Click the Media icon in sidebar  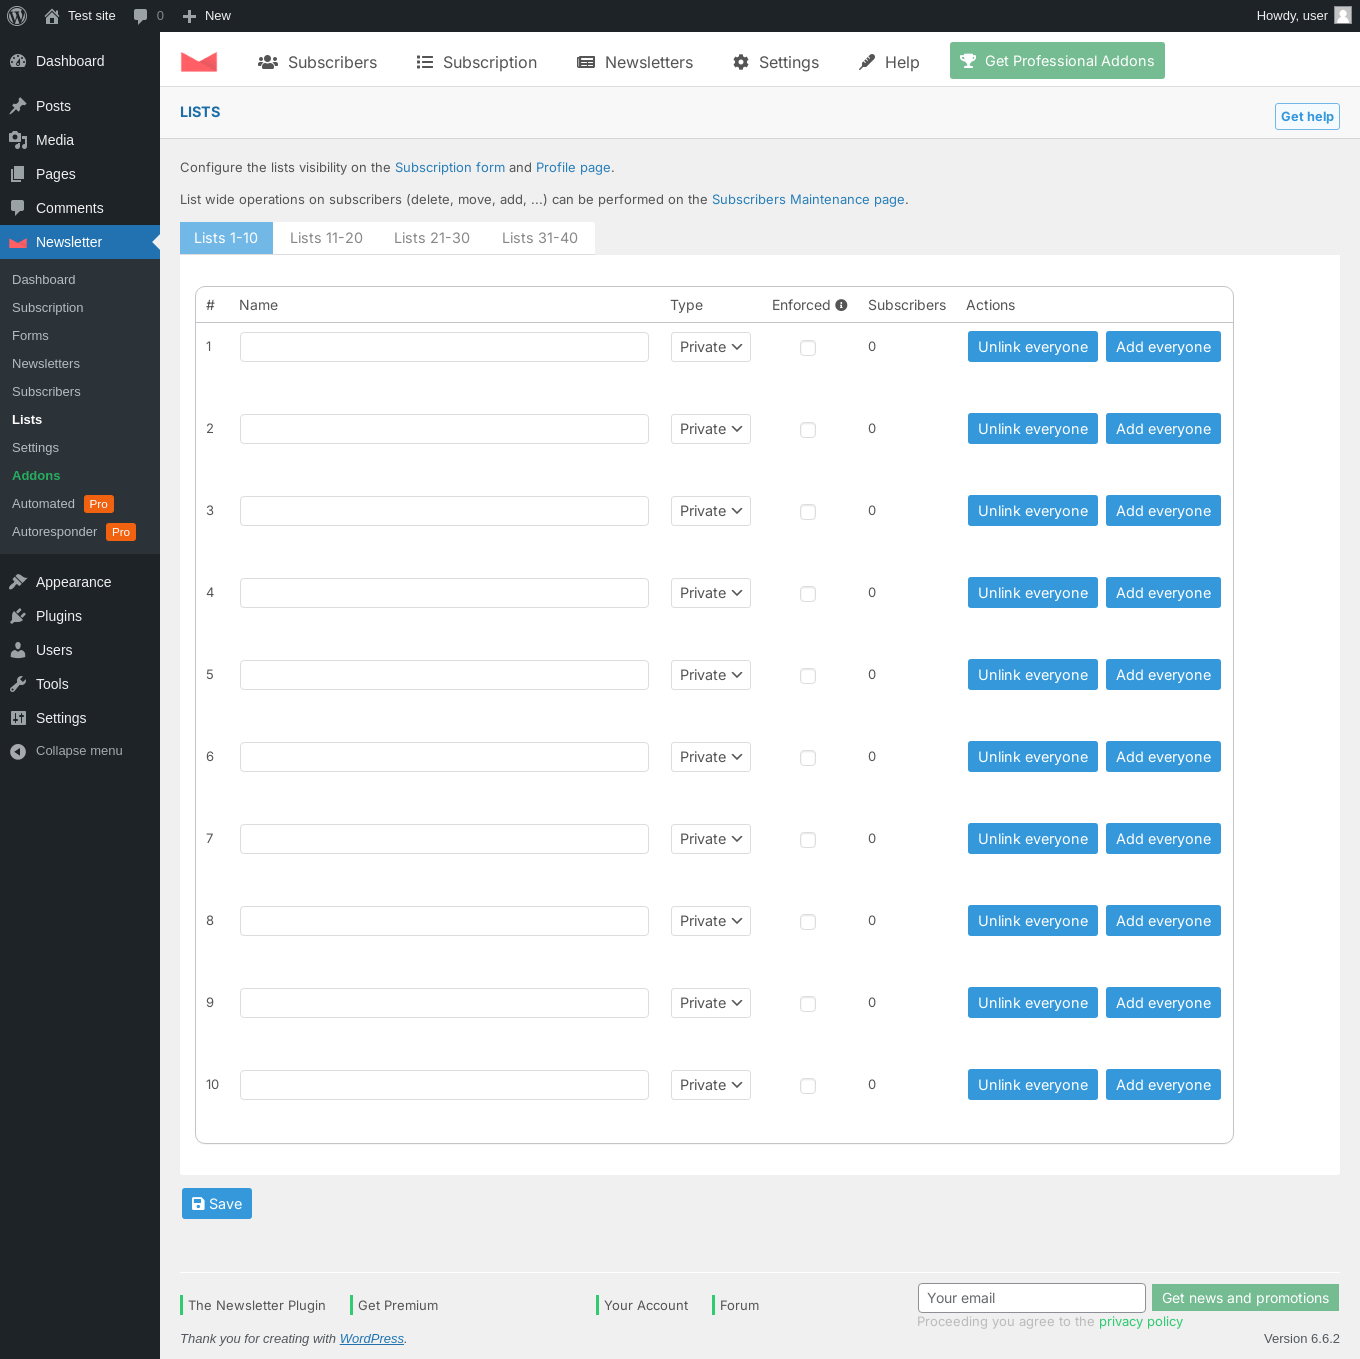(18, 140)
